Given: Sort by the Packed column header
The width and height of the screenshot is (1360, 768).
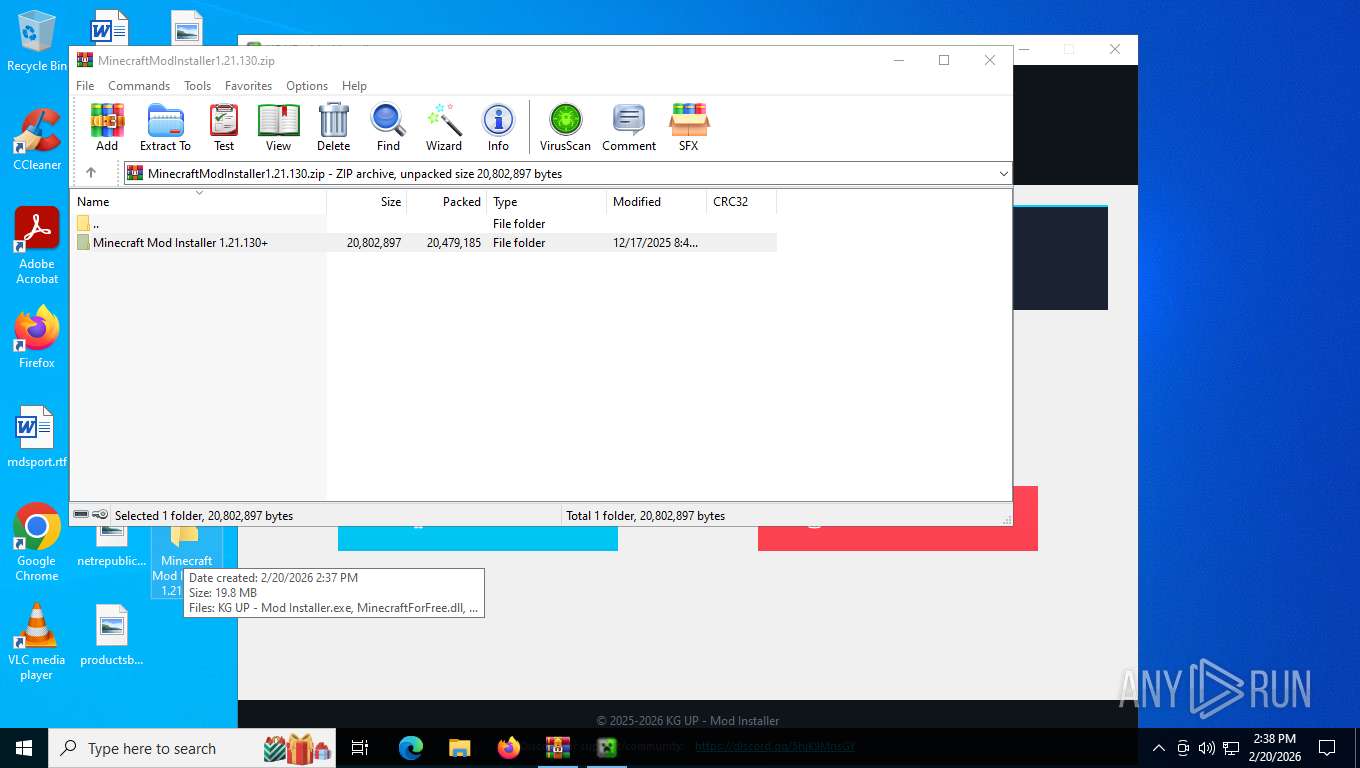Looking at the screenshot, I should click(x=447, y=202).
